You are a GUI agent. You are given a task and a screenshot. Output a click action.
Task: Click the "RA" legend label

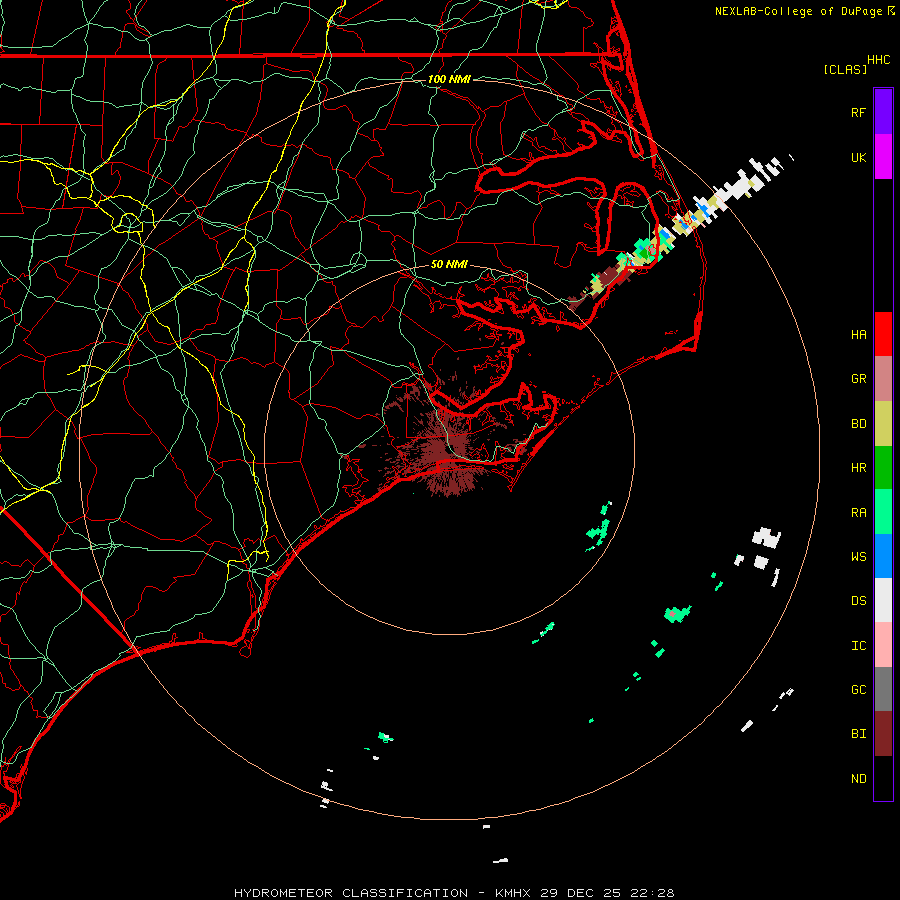pos(858,513)
